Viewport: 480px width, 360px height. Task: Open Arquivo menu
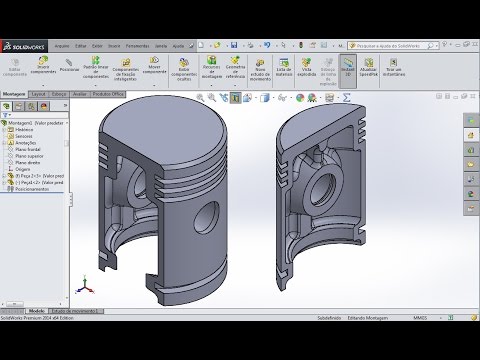pos(62,46)
